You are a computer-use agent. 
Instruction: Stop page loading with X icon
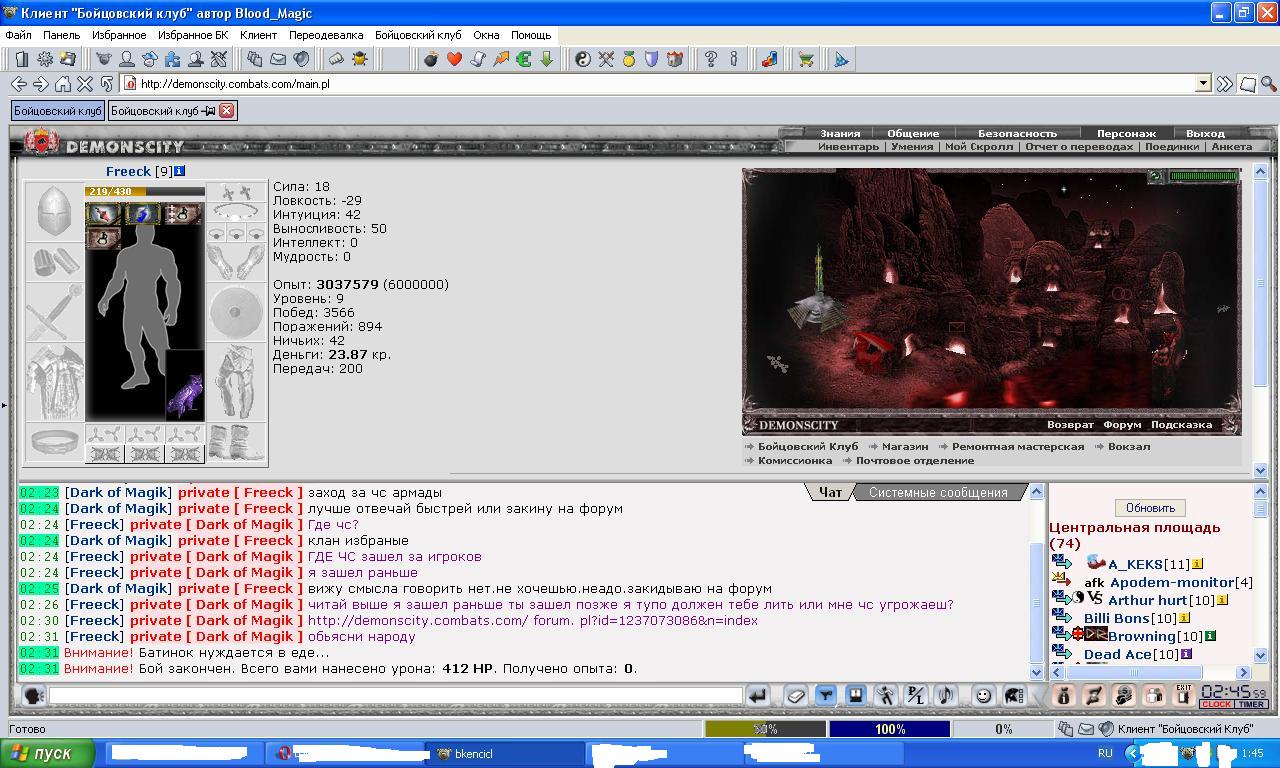coord(85,84)
